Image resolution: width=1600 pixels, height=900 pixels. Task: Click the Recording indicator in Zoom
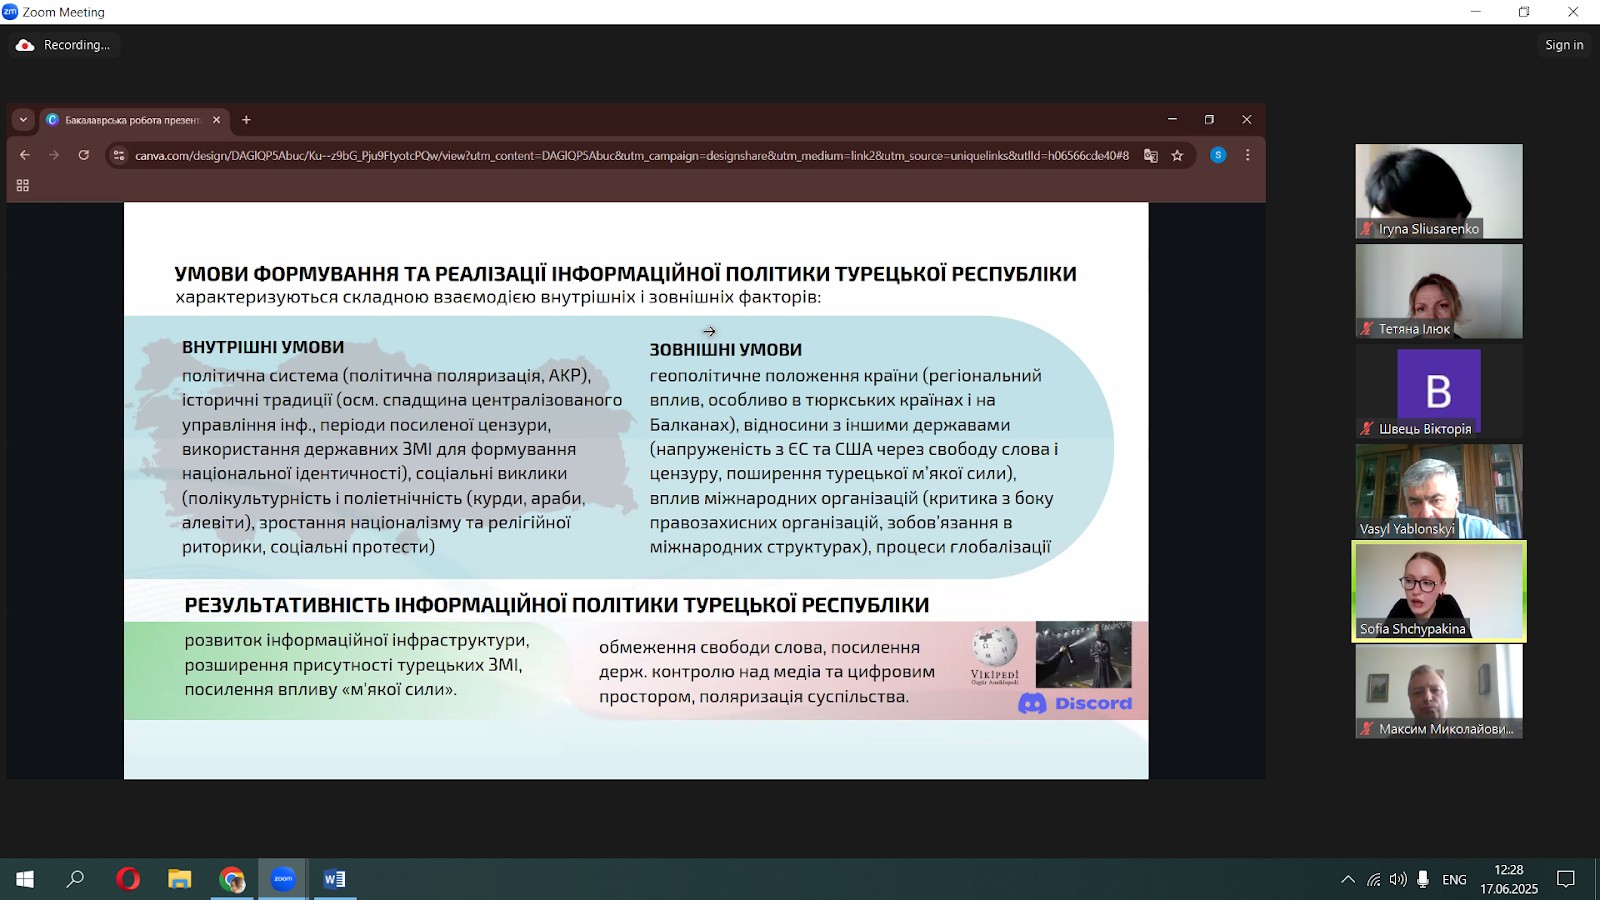coord(64,45)
